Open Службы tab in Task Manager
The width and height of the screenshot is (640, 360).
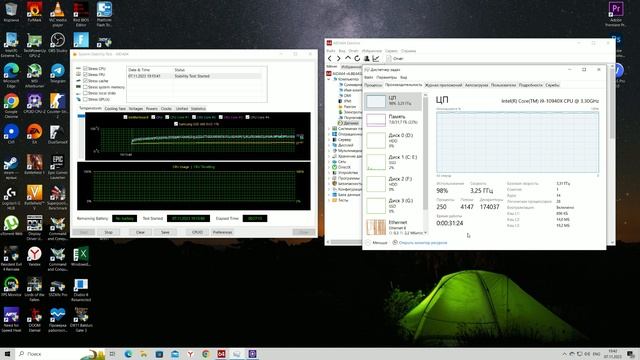click(x=552, y=85)
